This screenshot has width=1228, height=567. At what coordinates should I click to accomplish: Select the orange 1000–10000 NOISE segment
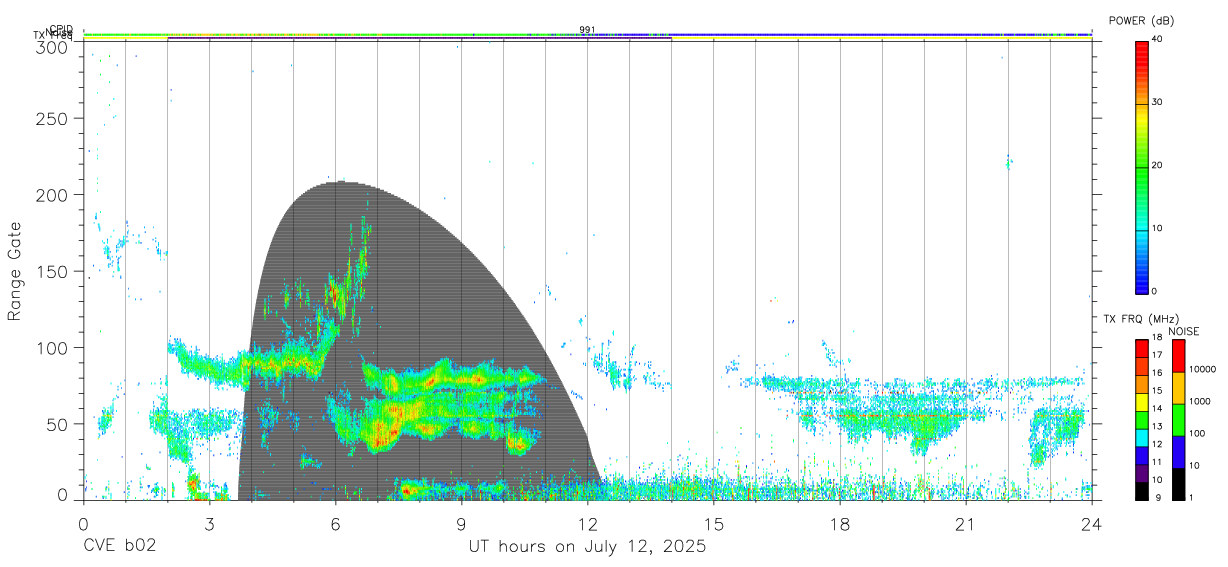pos(1178,388)
